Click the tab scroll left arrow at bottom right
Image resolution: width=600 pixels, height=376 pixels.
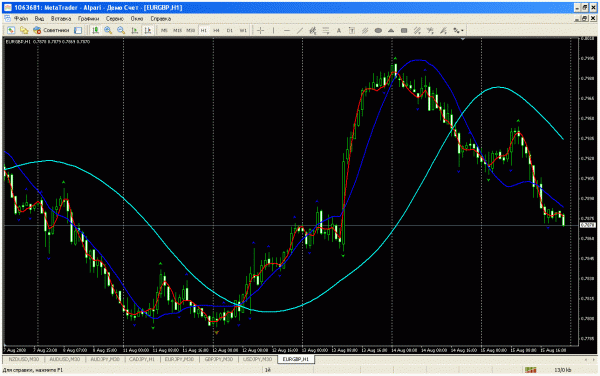tap(585, 360)
